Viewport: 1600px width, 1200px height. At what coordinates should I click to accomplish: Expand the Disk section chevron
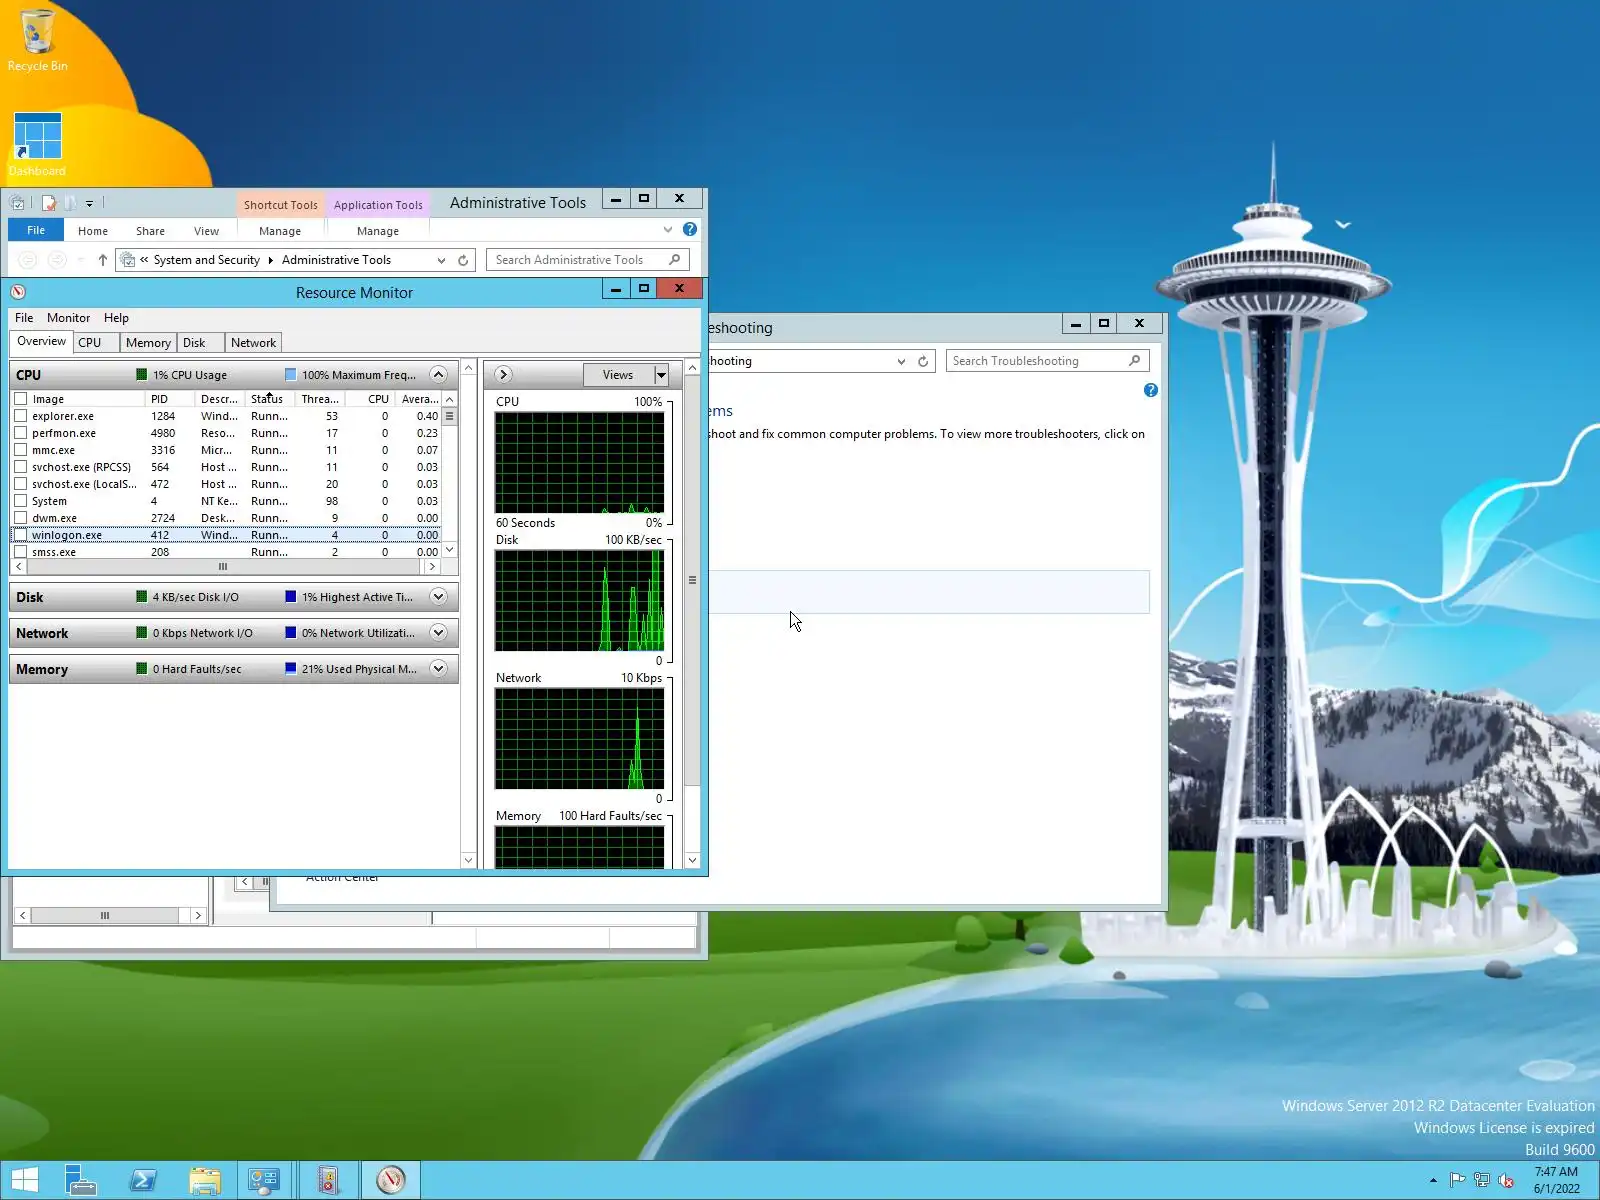(x=438, y=596)
